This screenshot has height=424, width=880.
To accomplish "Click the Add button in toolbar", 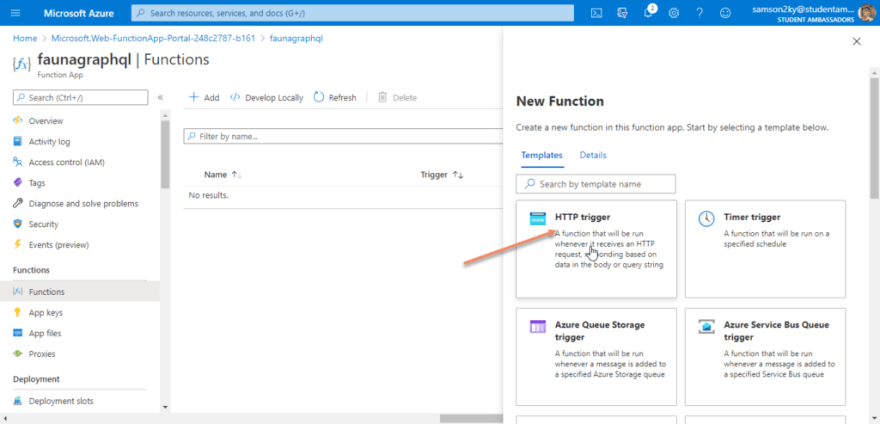I will [x=204, y=97].
